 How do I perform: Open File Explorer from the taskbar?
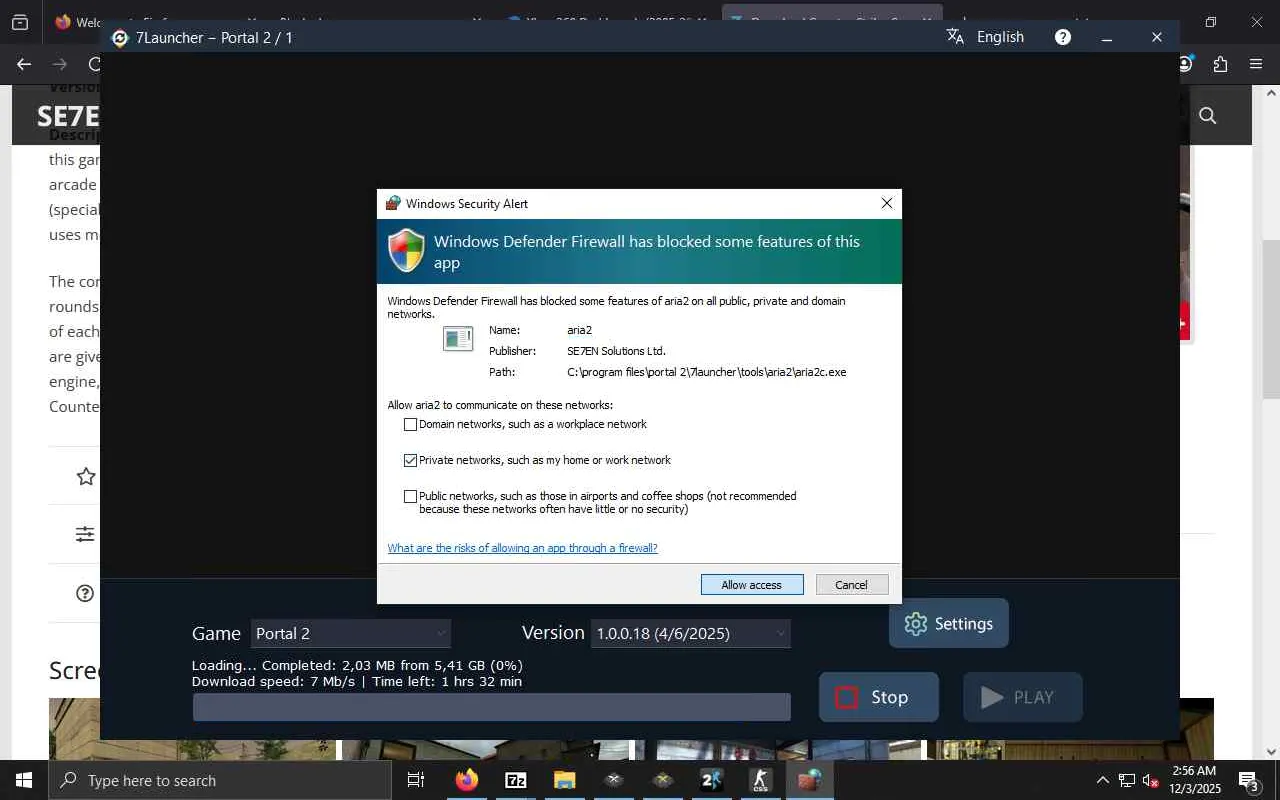(564, 780)
